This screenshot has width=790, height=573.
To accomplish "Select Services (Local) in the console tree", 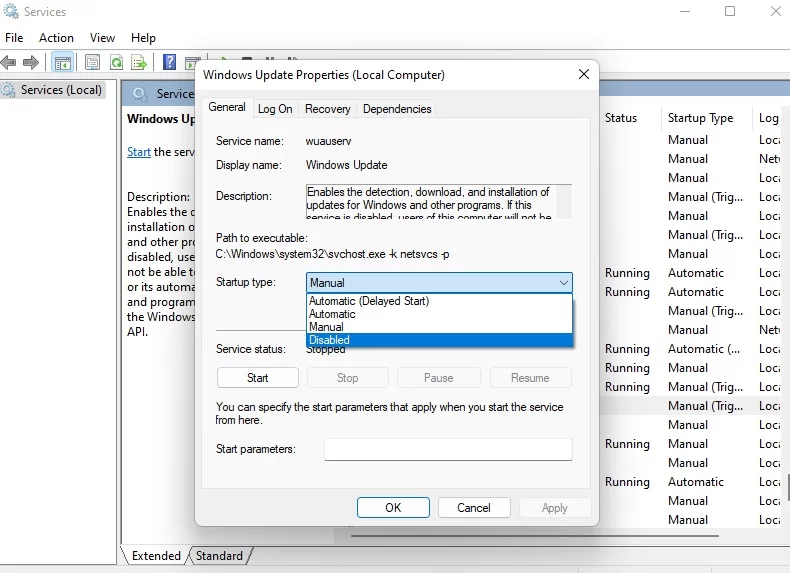I will pos(61,90).
